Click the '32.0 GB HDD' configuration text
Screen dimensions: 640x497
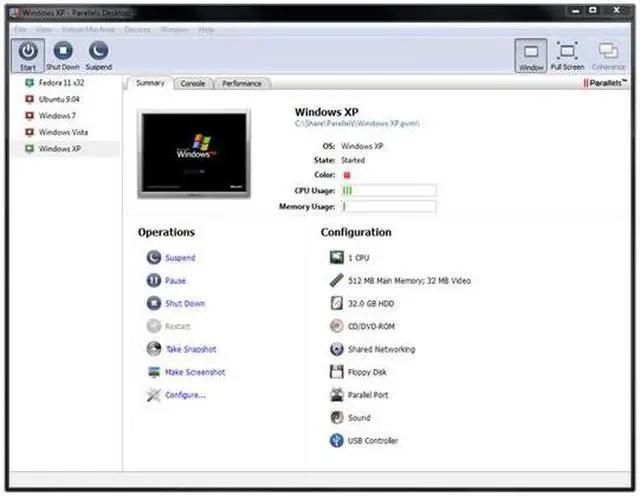371,304
